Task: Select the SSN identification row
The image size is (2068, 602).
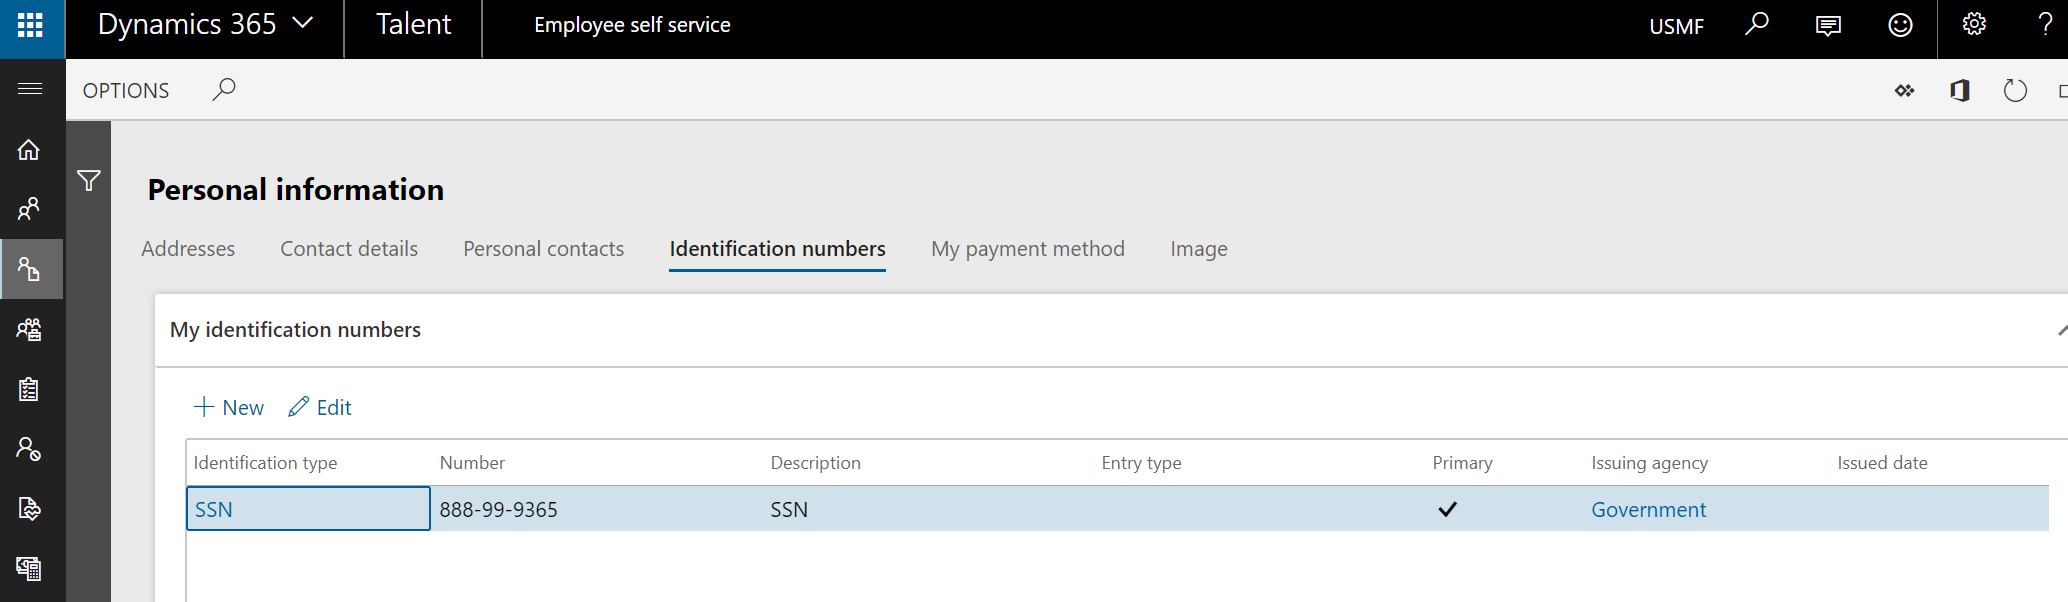Action: click(x=308, y=509)
